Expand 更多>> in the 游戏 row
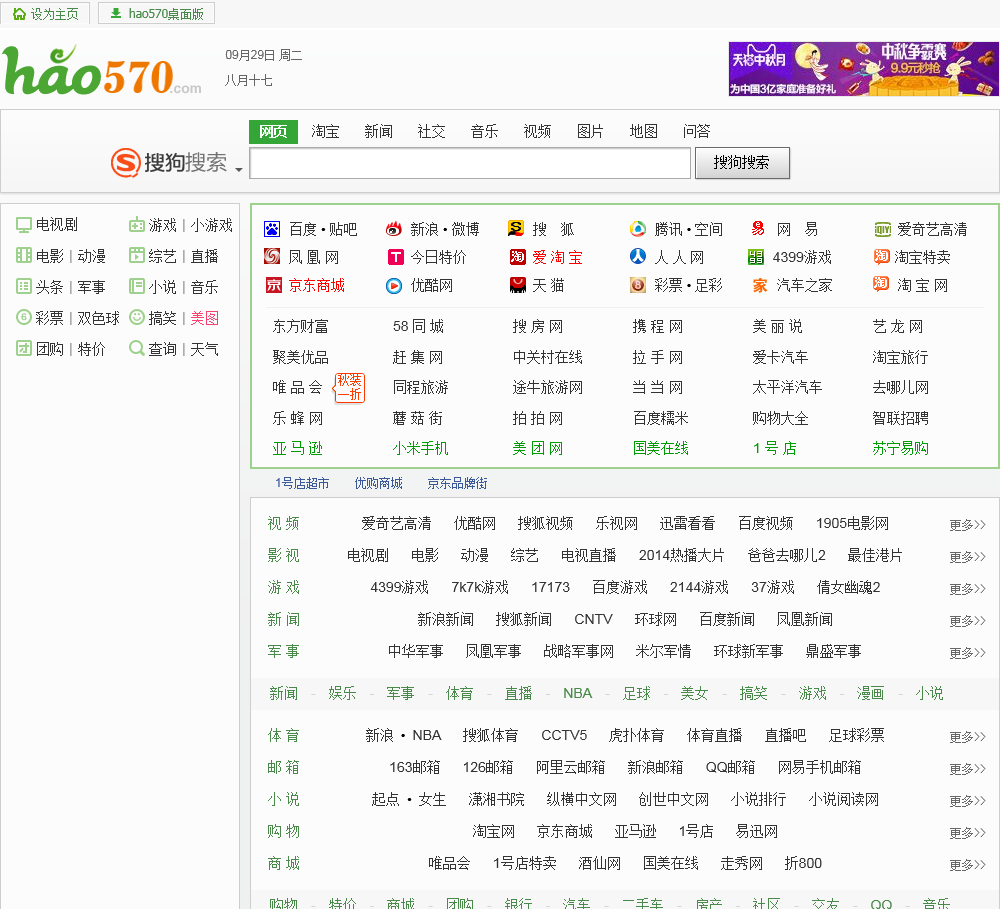This screenshot has width=1000, height=909. click(x=967, y=589)
